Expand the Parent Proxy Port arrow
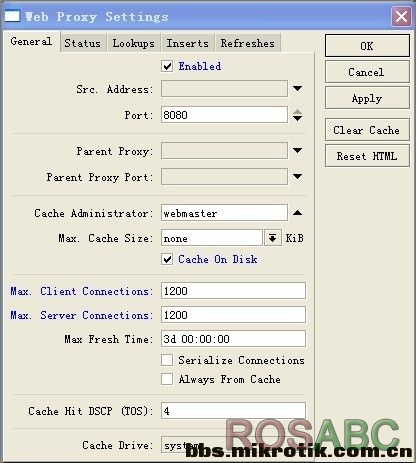This screenshot has width=416, height=463. pos(297,176)
